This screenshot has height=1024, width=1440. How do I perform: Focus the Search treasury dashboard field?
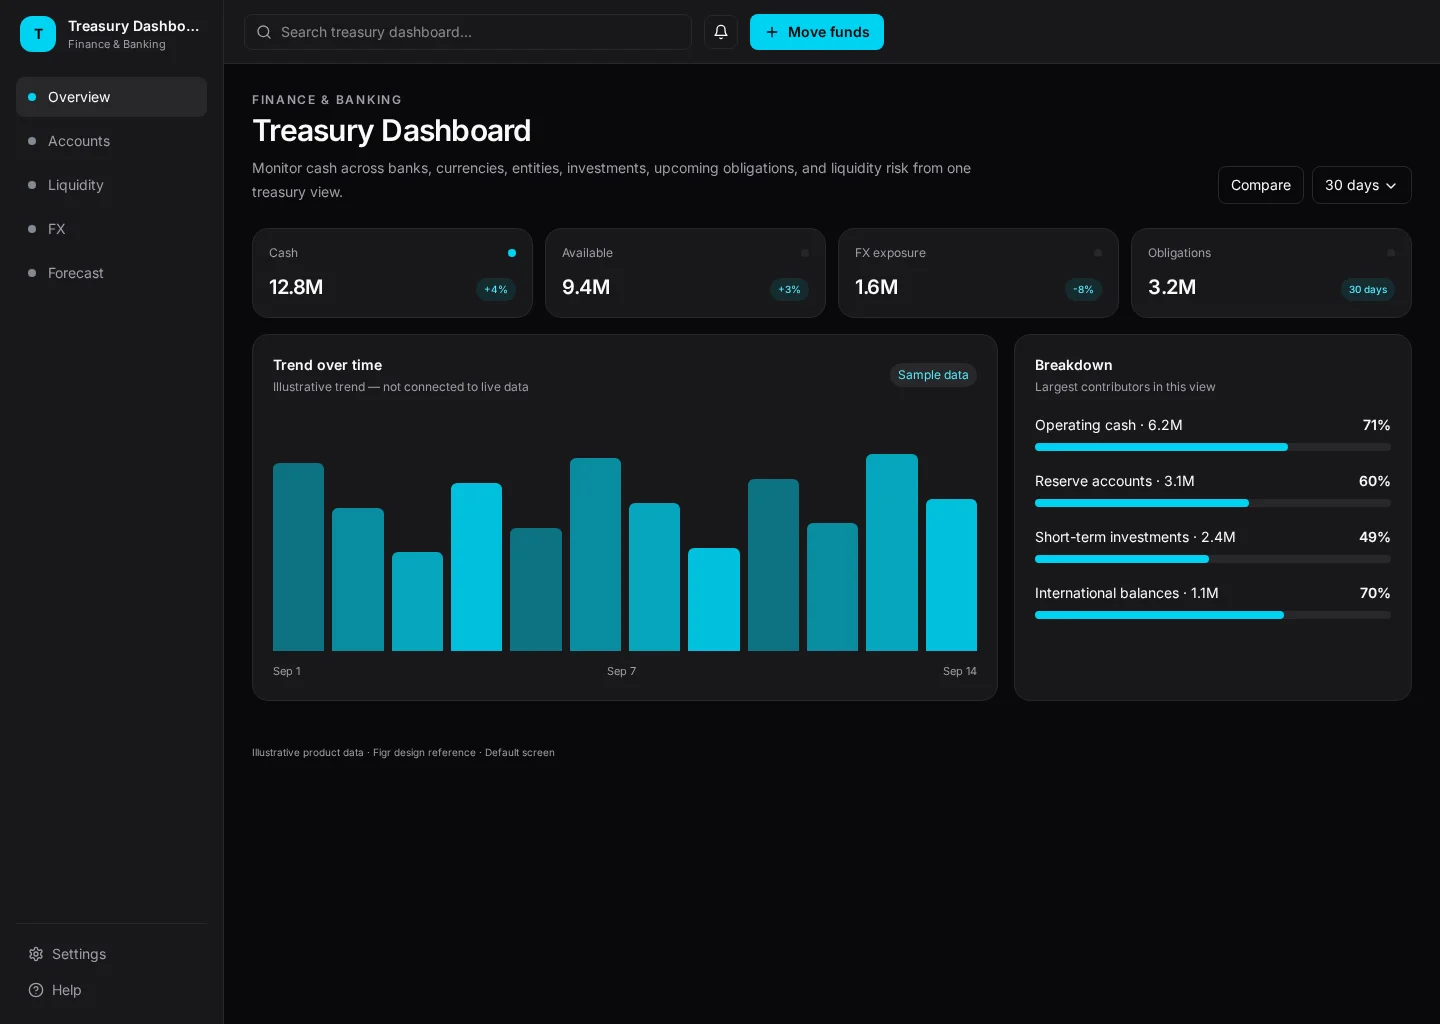coord(468,32)
